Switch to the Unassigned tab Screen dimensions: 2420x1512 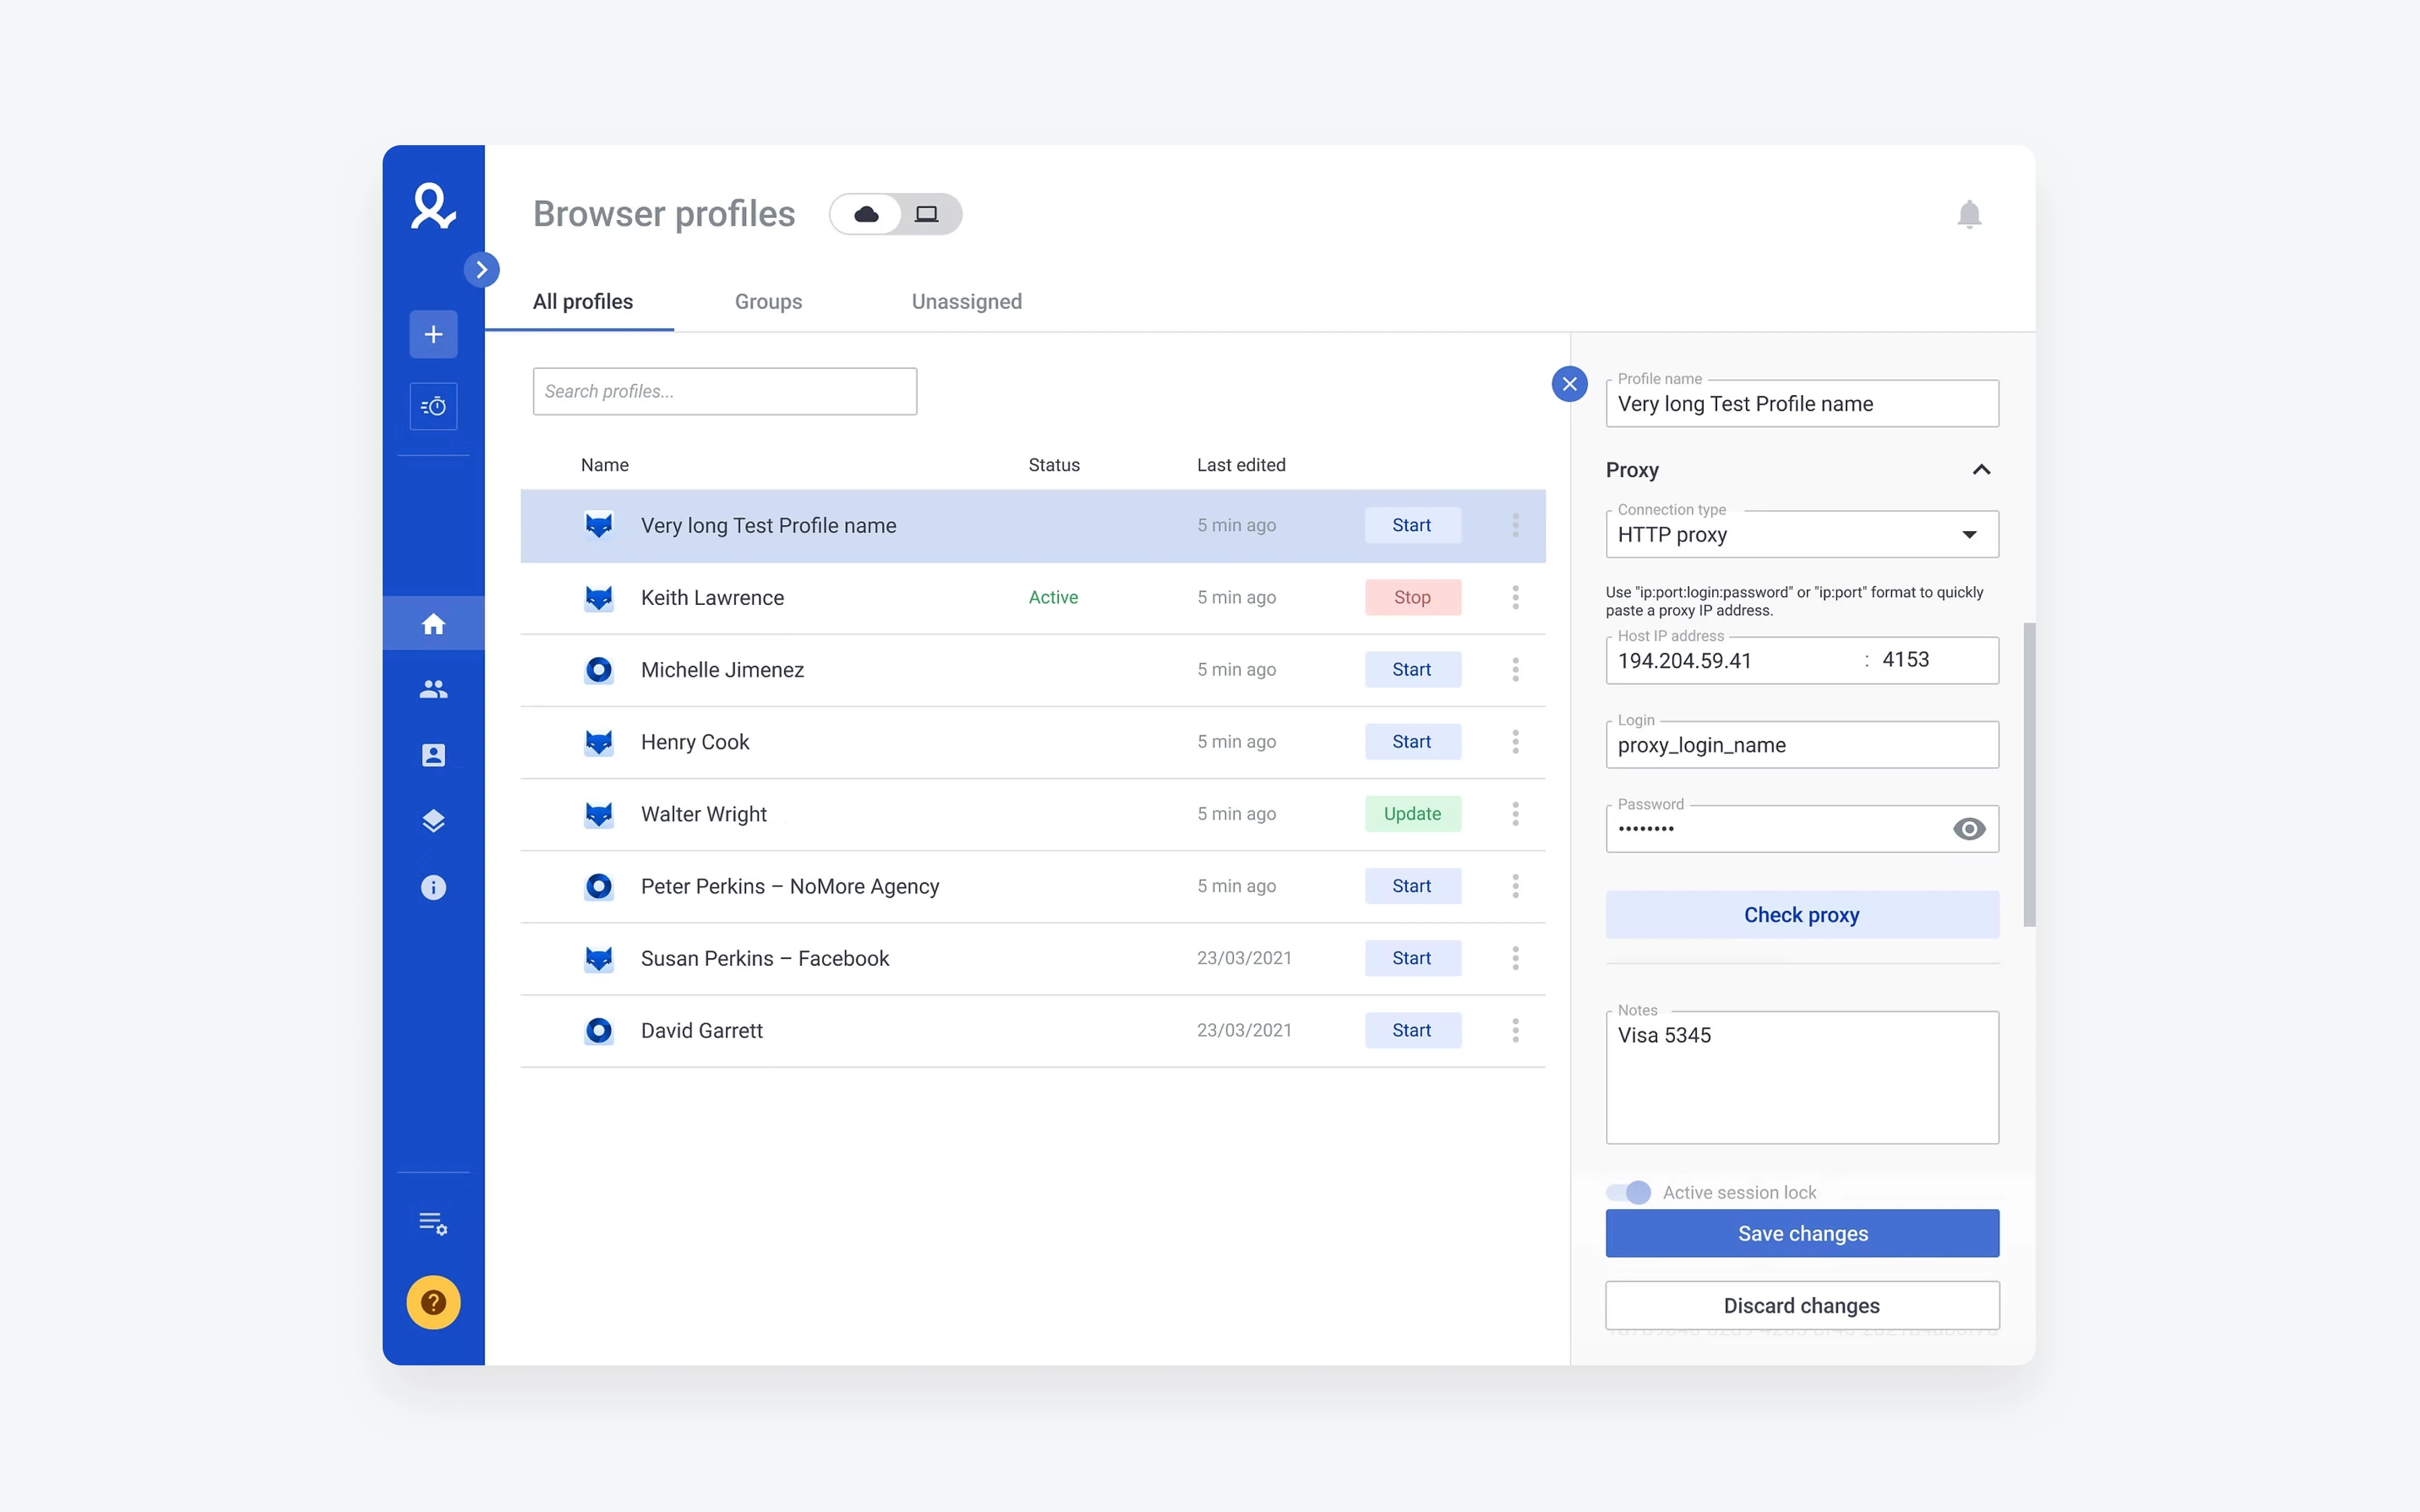tap(966, 301)
